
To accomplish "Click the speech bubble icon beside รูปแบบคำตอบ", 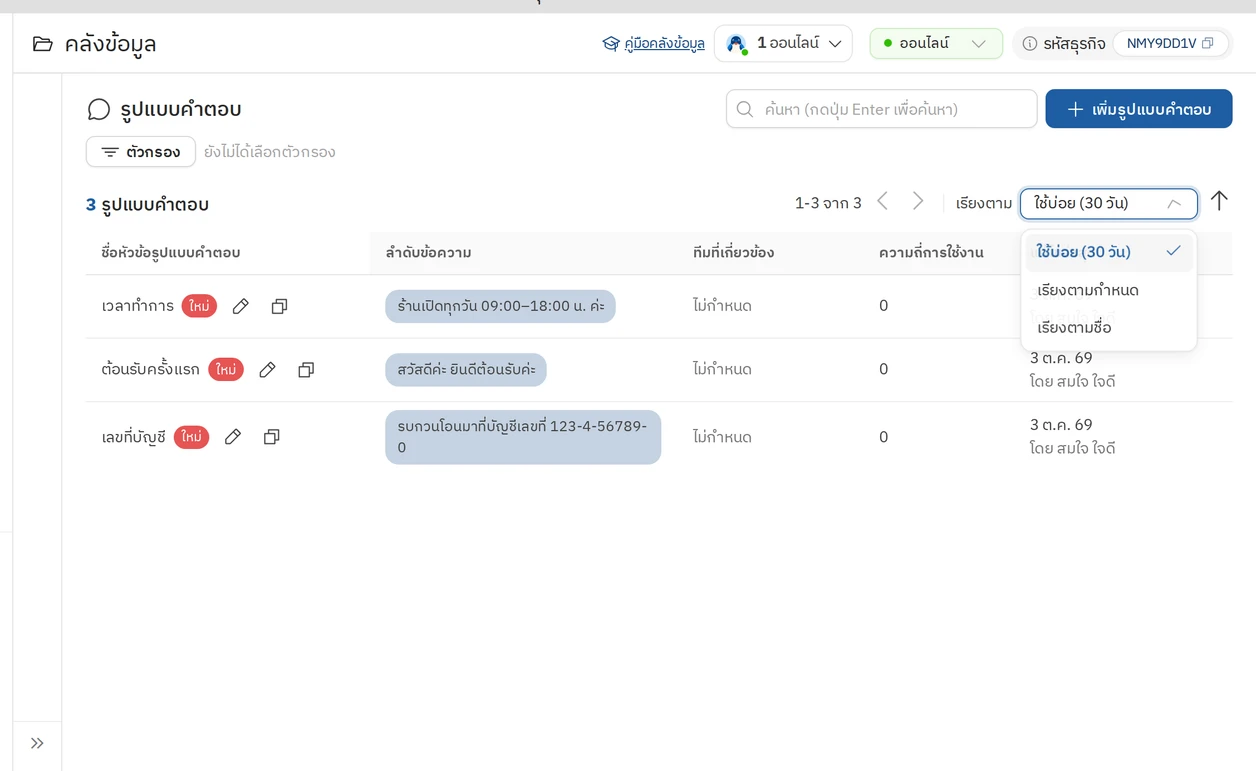I will tap(99, 109).
